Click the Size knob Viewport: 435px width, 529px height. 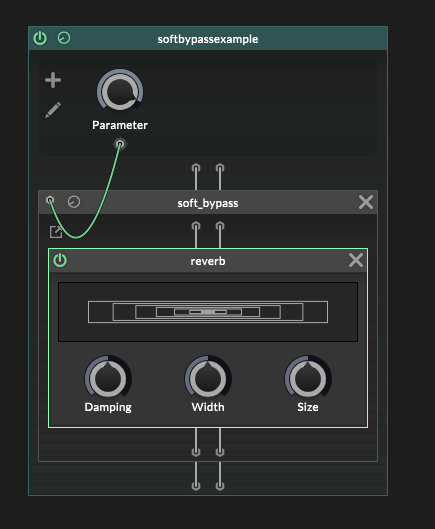[x=308, y=377]
